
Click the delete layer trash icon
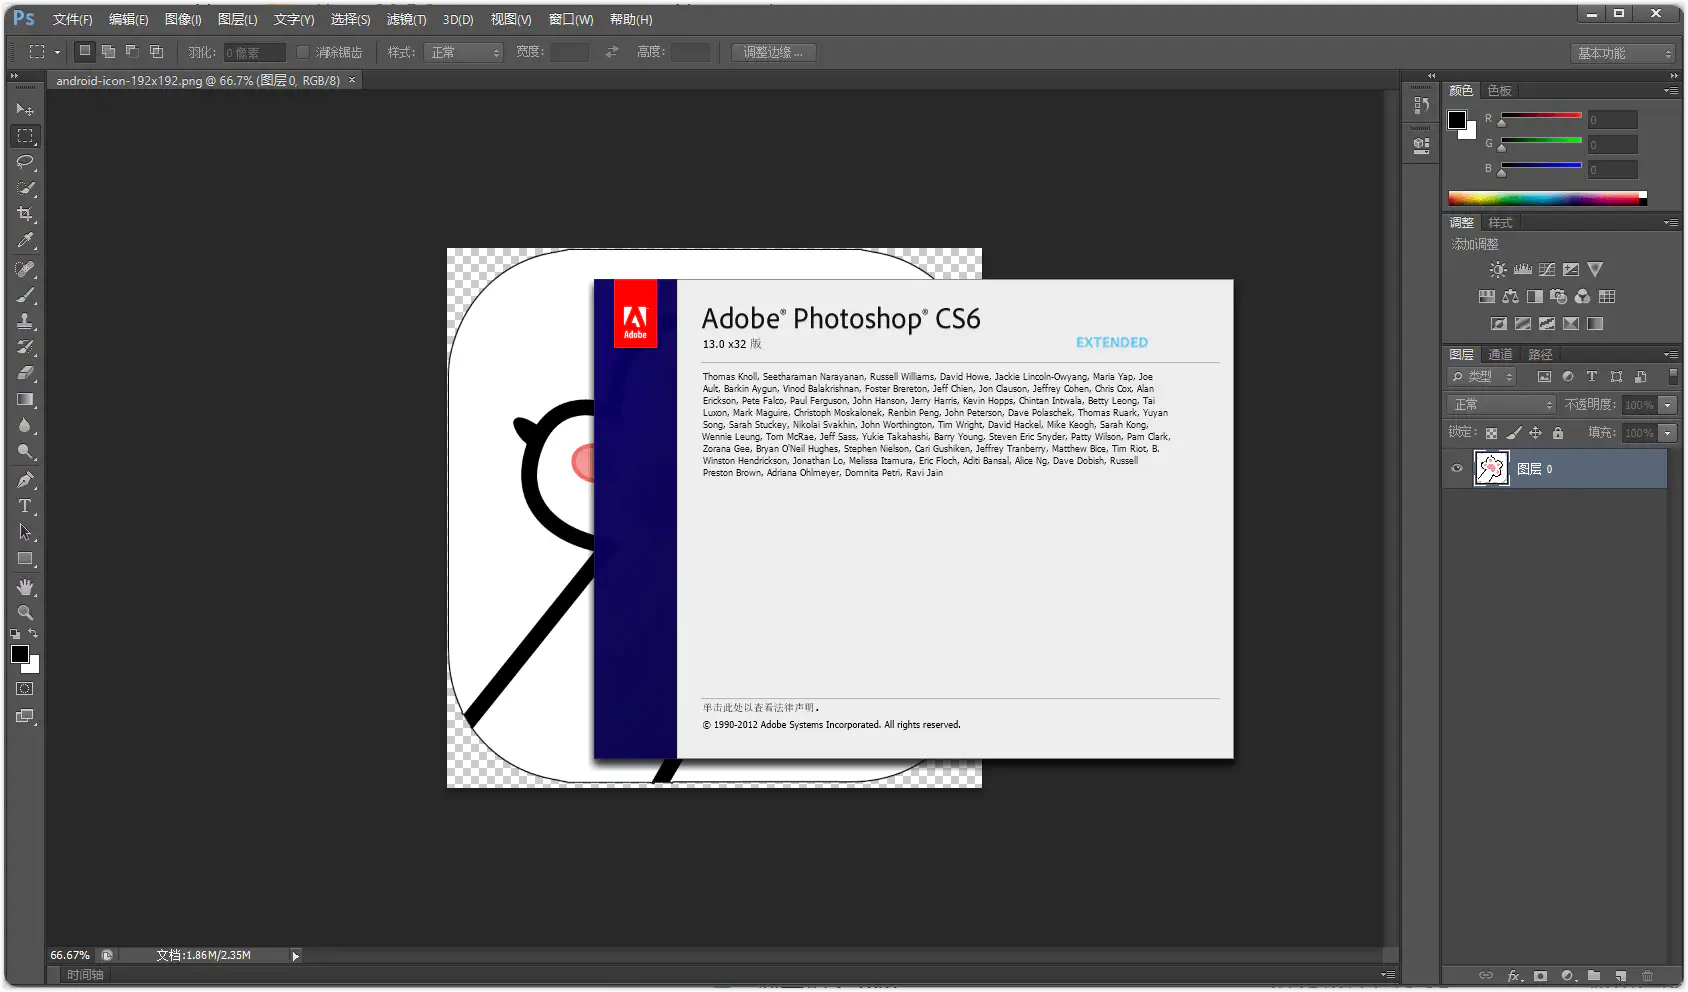(1647, 976)
